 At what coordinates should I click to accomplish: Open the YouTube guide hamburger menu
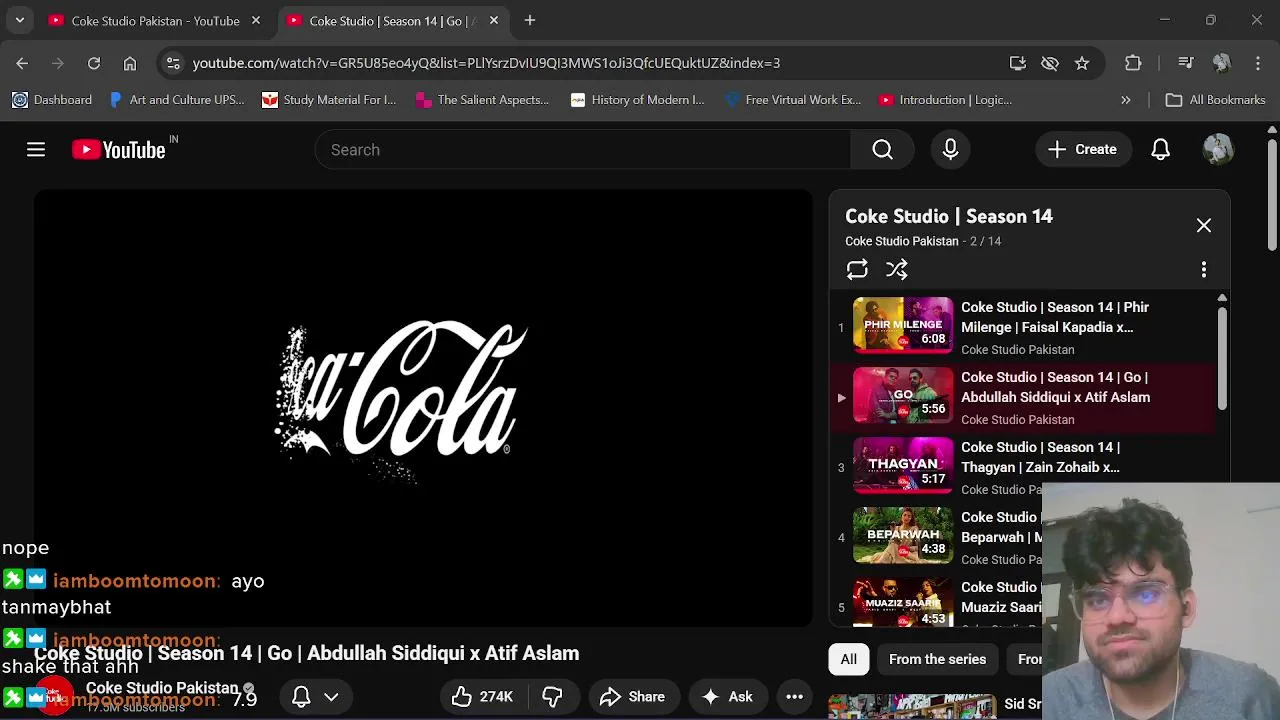click(x=36, y=150)
